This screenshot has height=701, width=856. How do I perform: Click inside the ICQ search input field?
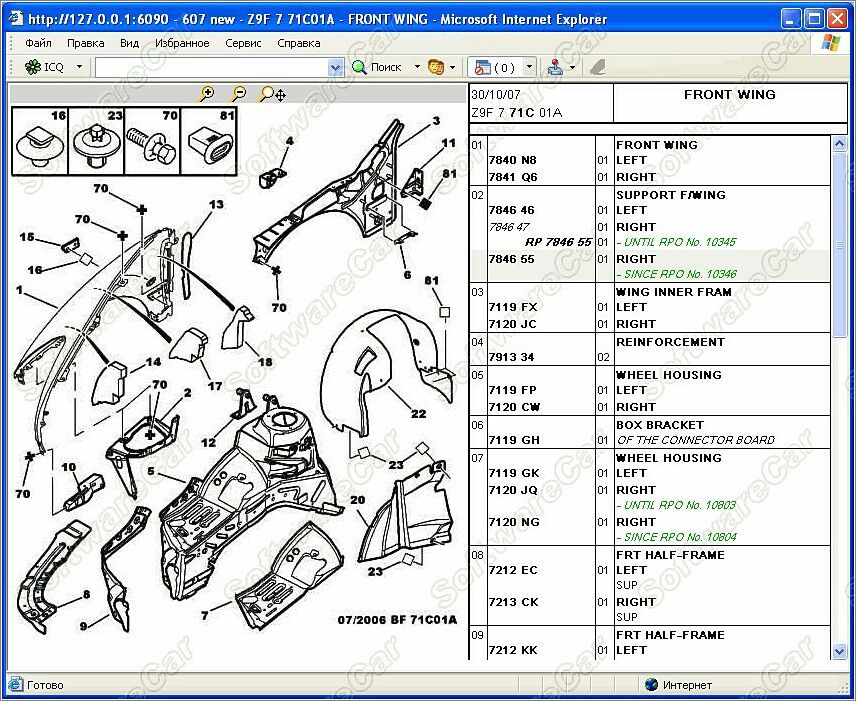pos(210,67)
